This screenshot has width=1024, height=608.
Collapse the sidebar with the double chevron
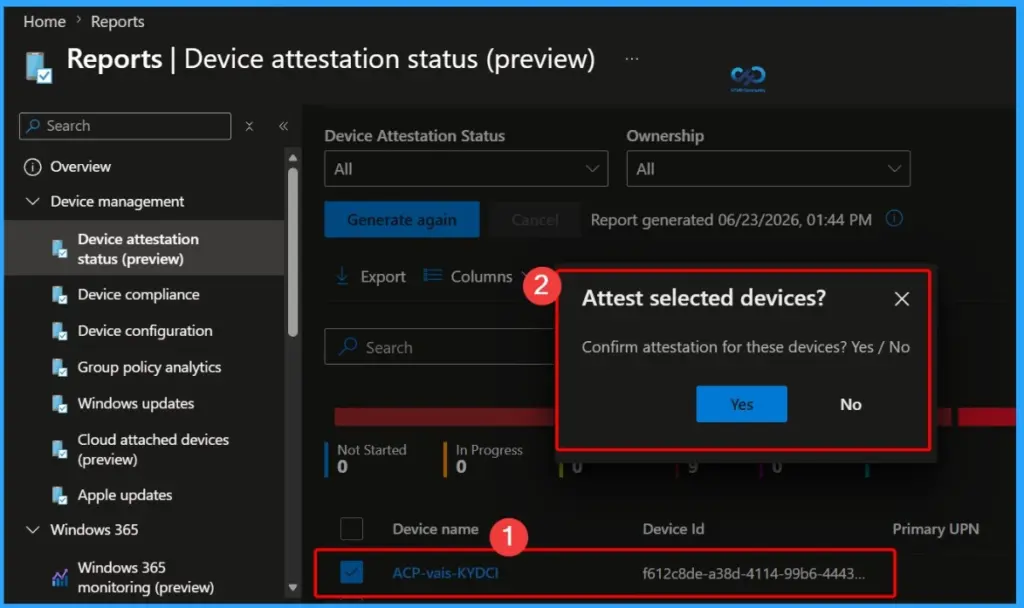coord(283,126)
